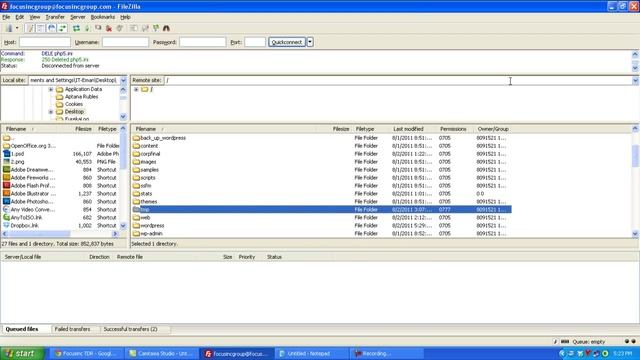Open the Bookmarks menu
This screenshot has width=640, height=360.
[103, 17]
